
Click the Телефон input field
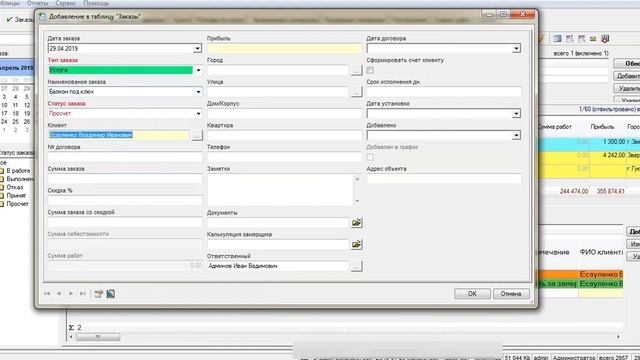284,157
